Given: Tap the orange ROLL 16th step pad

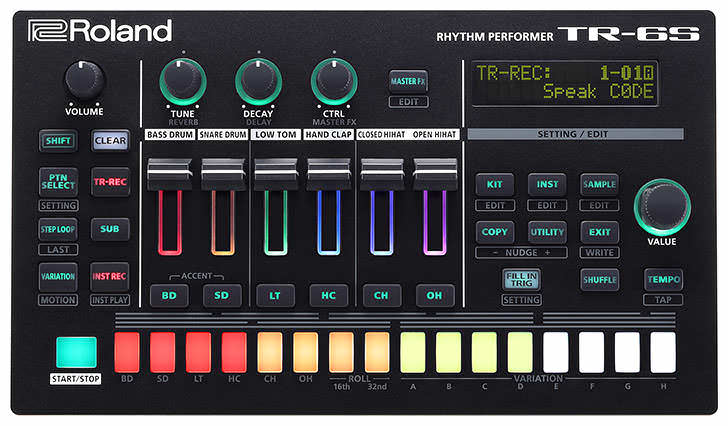Looking at the screenshot, I should coord(341,352).
